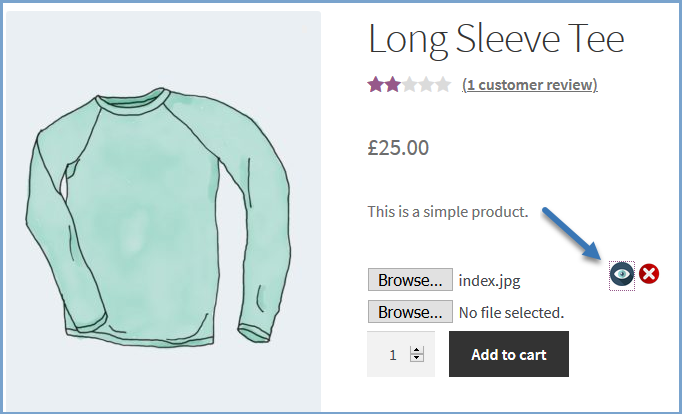Click the second filled rating star
The width and height of the screenshot is (682, 414).
393,85
